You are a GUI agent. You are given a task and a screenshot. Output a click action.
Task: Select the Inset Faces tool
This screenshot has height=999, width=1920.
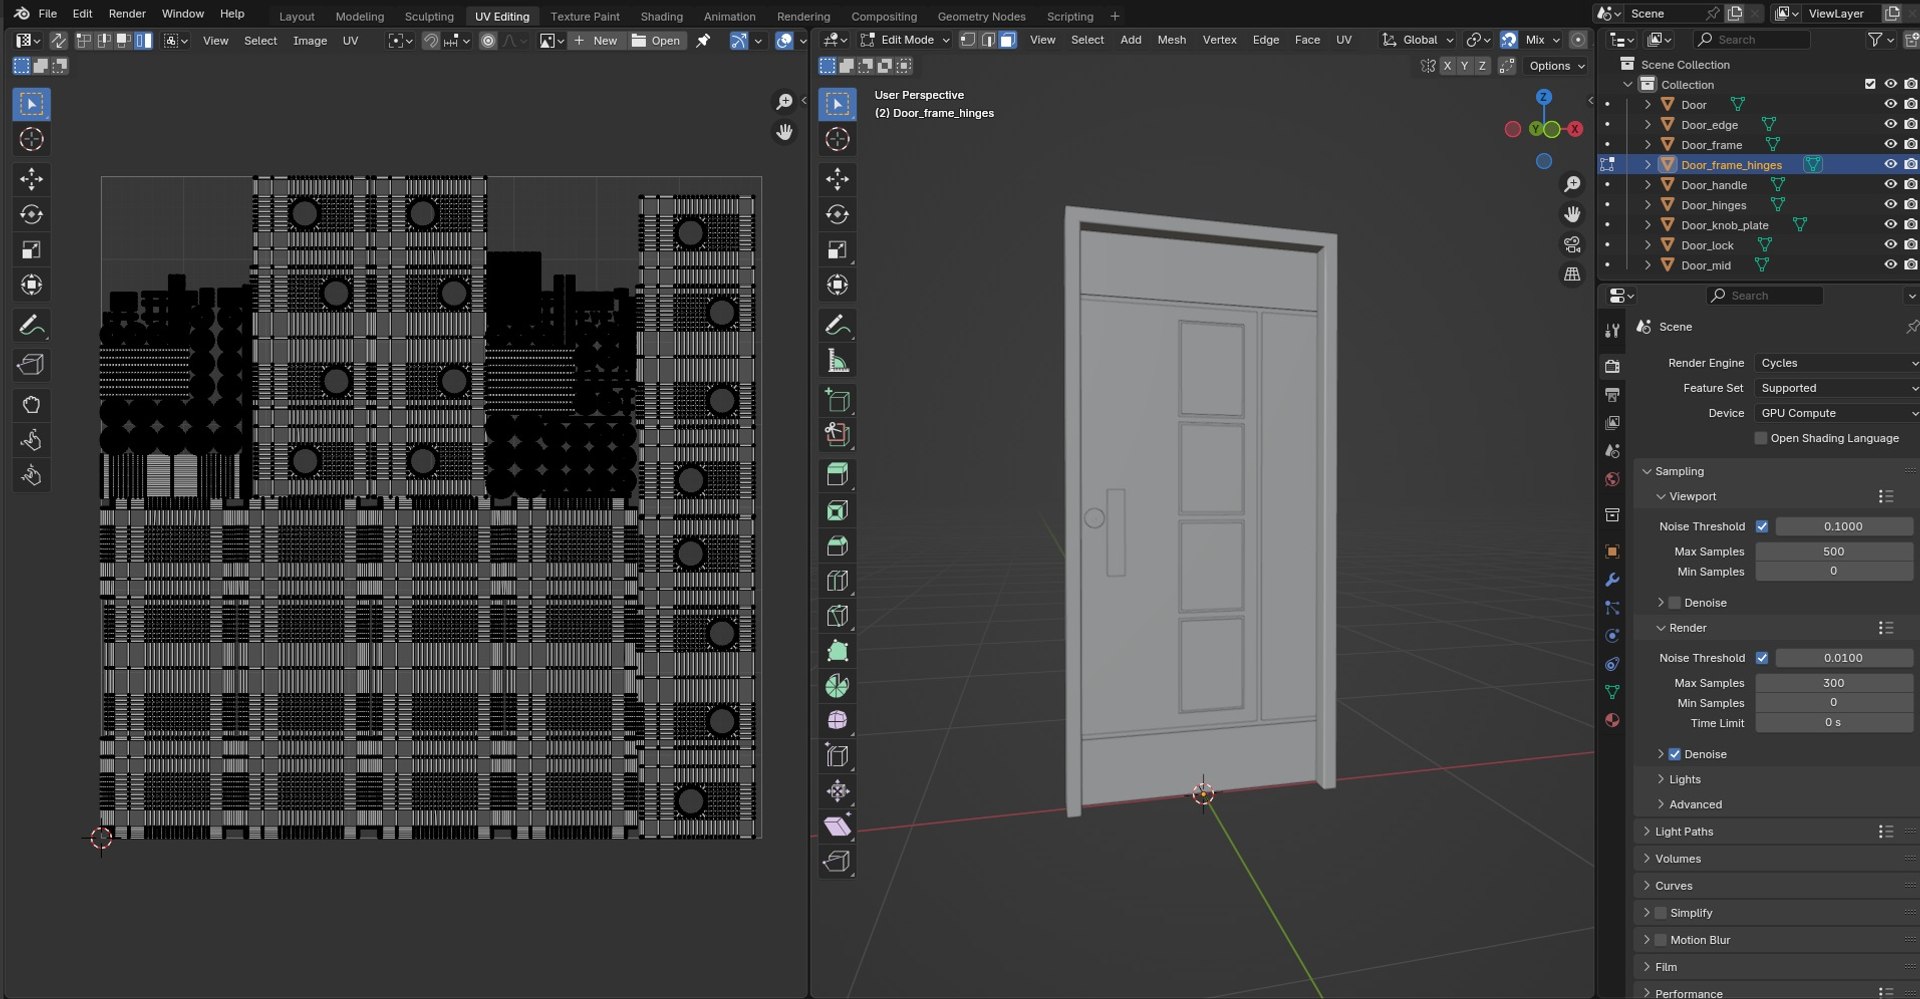coord(837,511)
